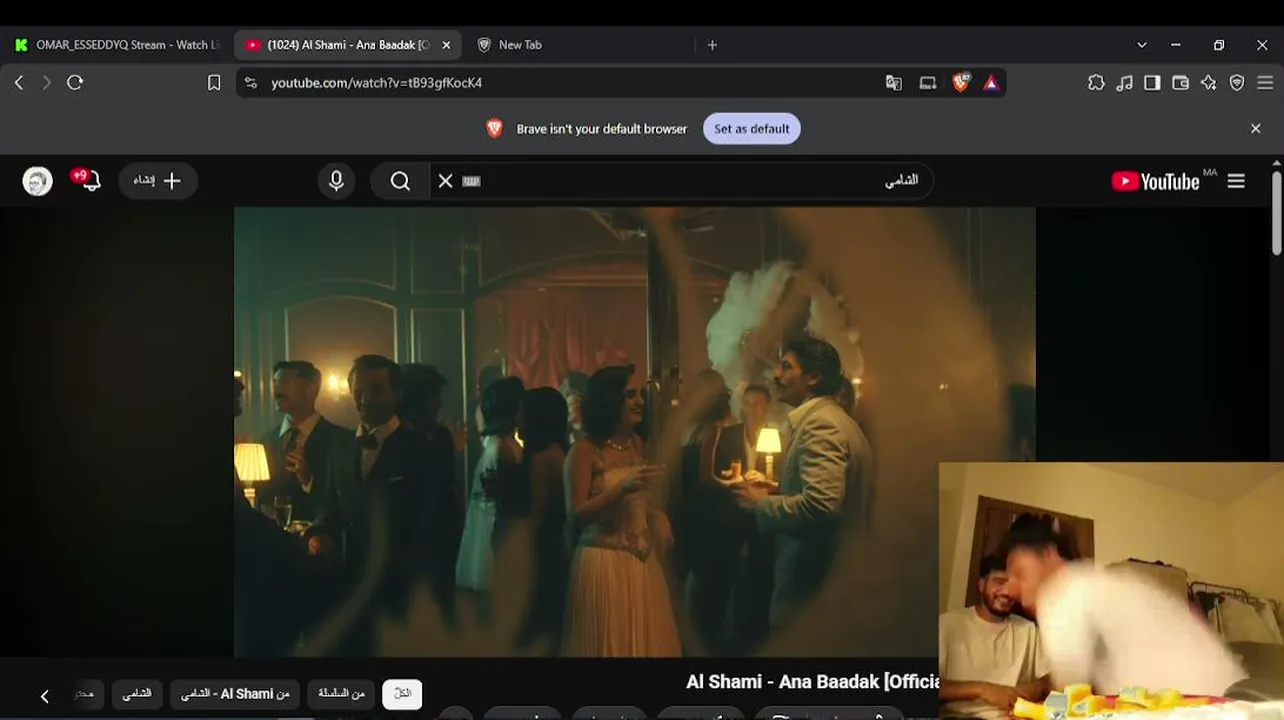Start voice search with the microphone
Screen dimensions: 1284x720
tap(336, 181)
